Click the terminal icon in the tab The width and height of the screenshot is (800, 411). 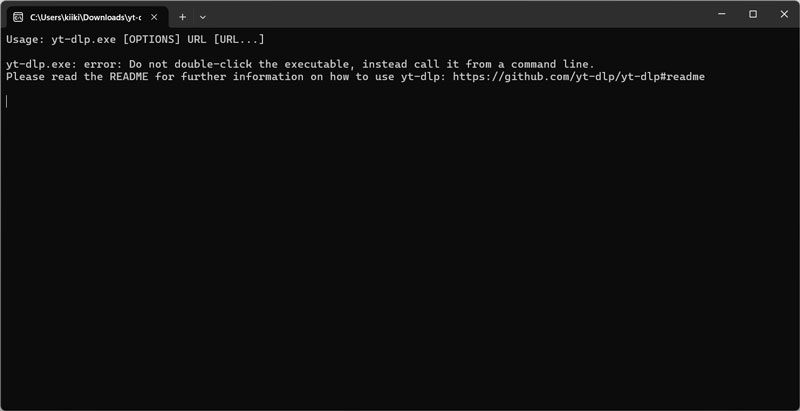click(x=18, y=17)
